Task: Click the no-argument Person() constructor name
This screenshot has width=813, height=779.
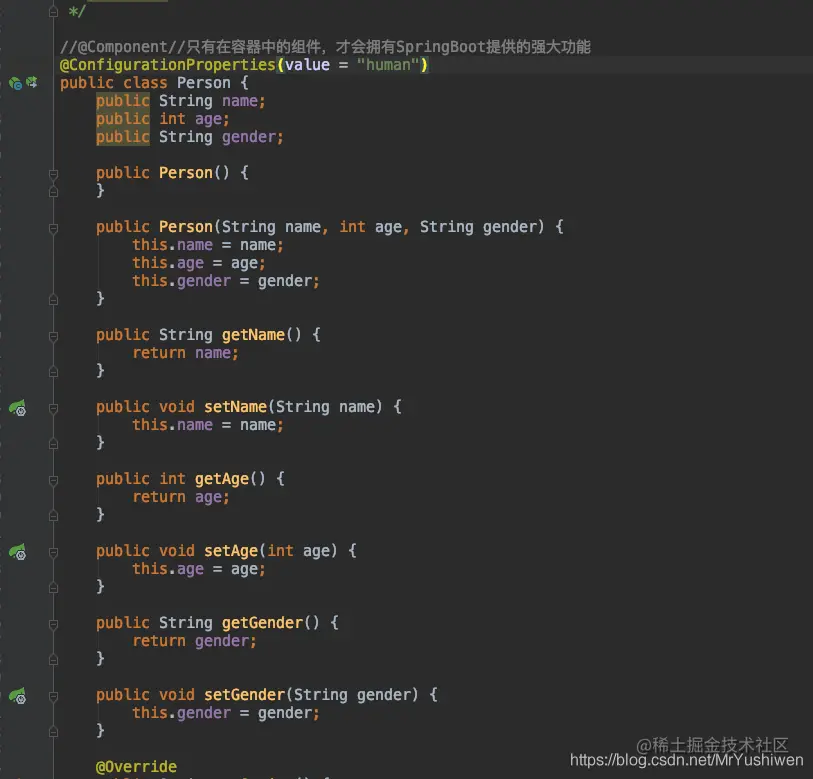Action: click(186, 173)
